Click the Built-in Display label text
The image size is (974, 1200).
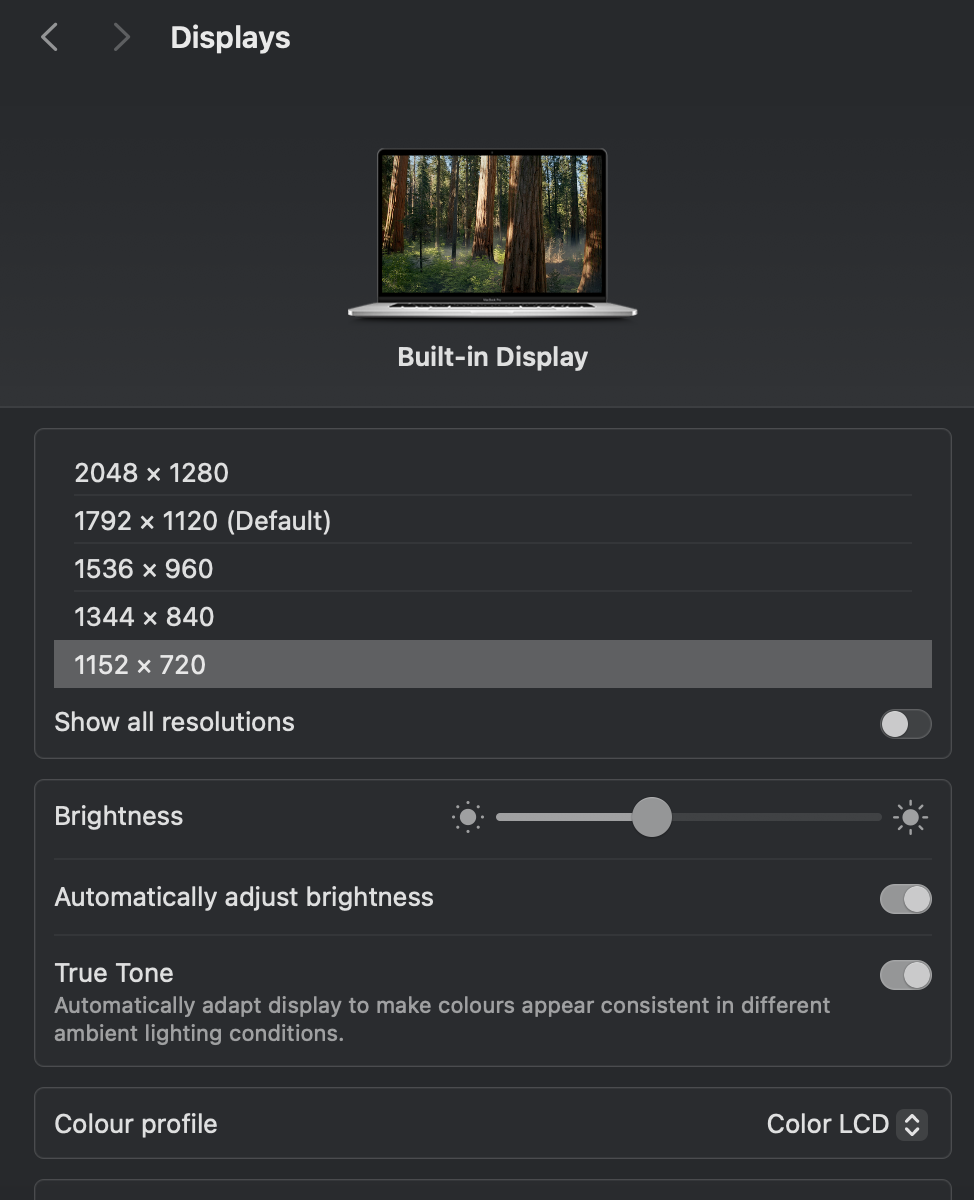click(x=492, y=356)
